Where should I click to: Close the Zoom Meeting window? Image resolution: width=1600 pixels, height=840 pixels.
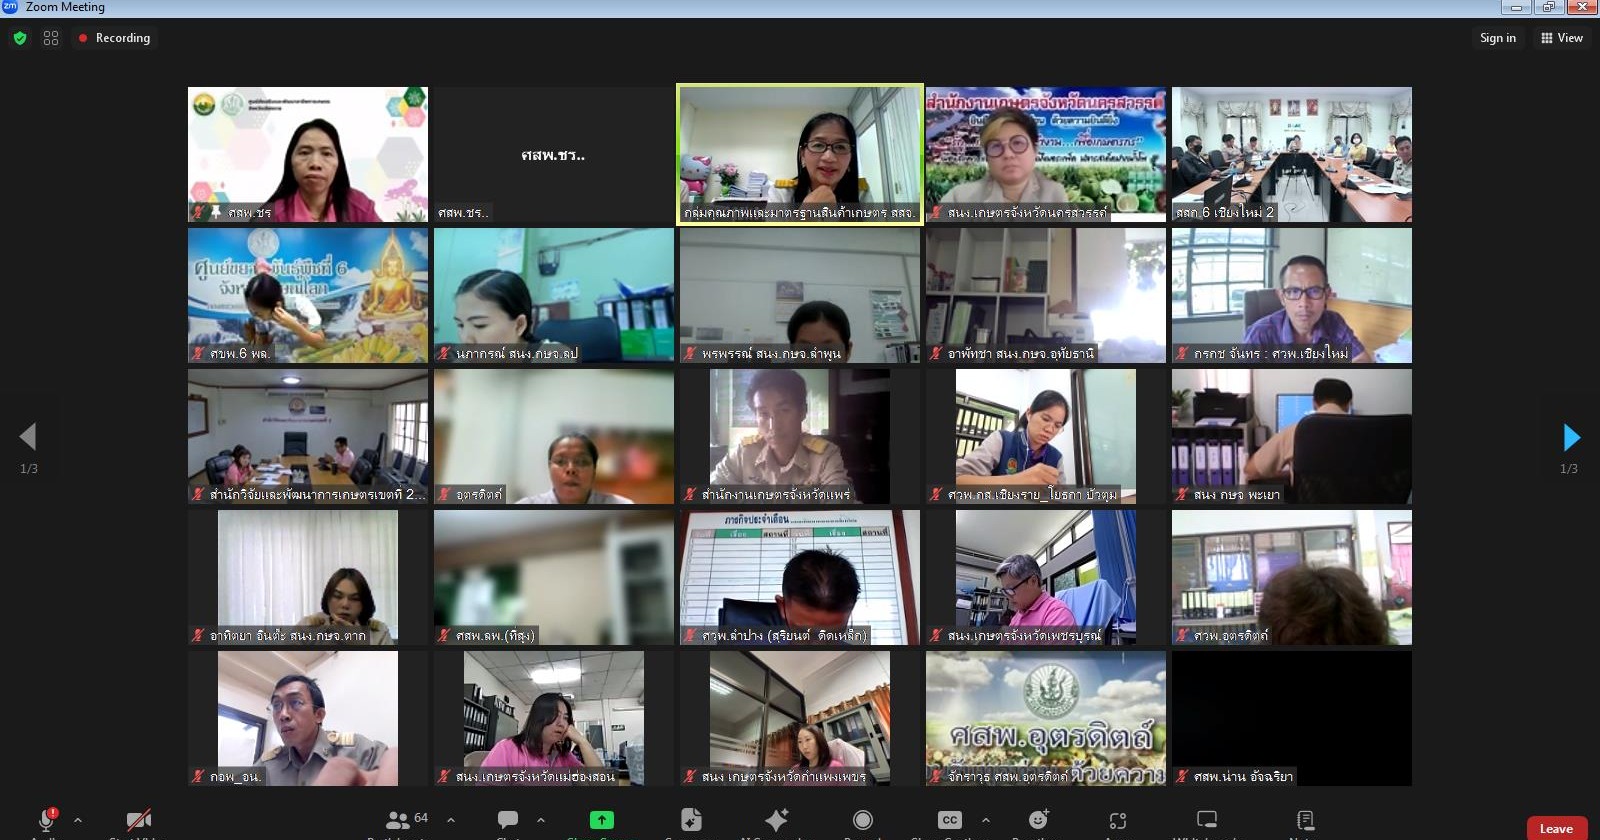1582,7
